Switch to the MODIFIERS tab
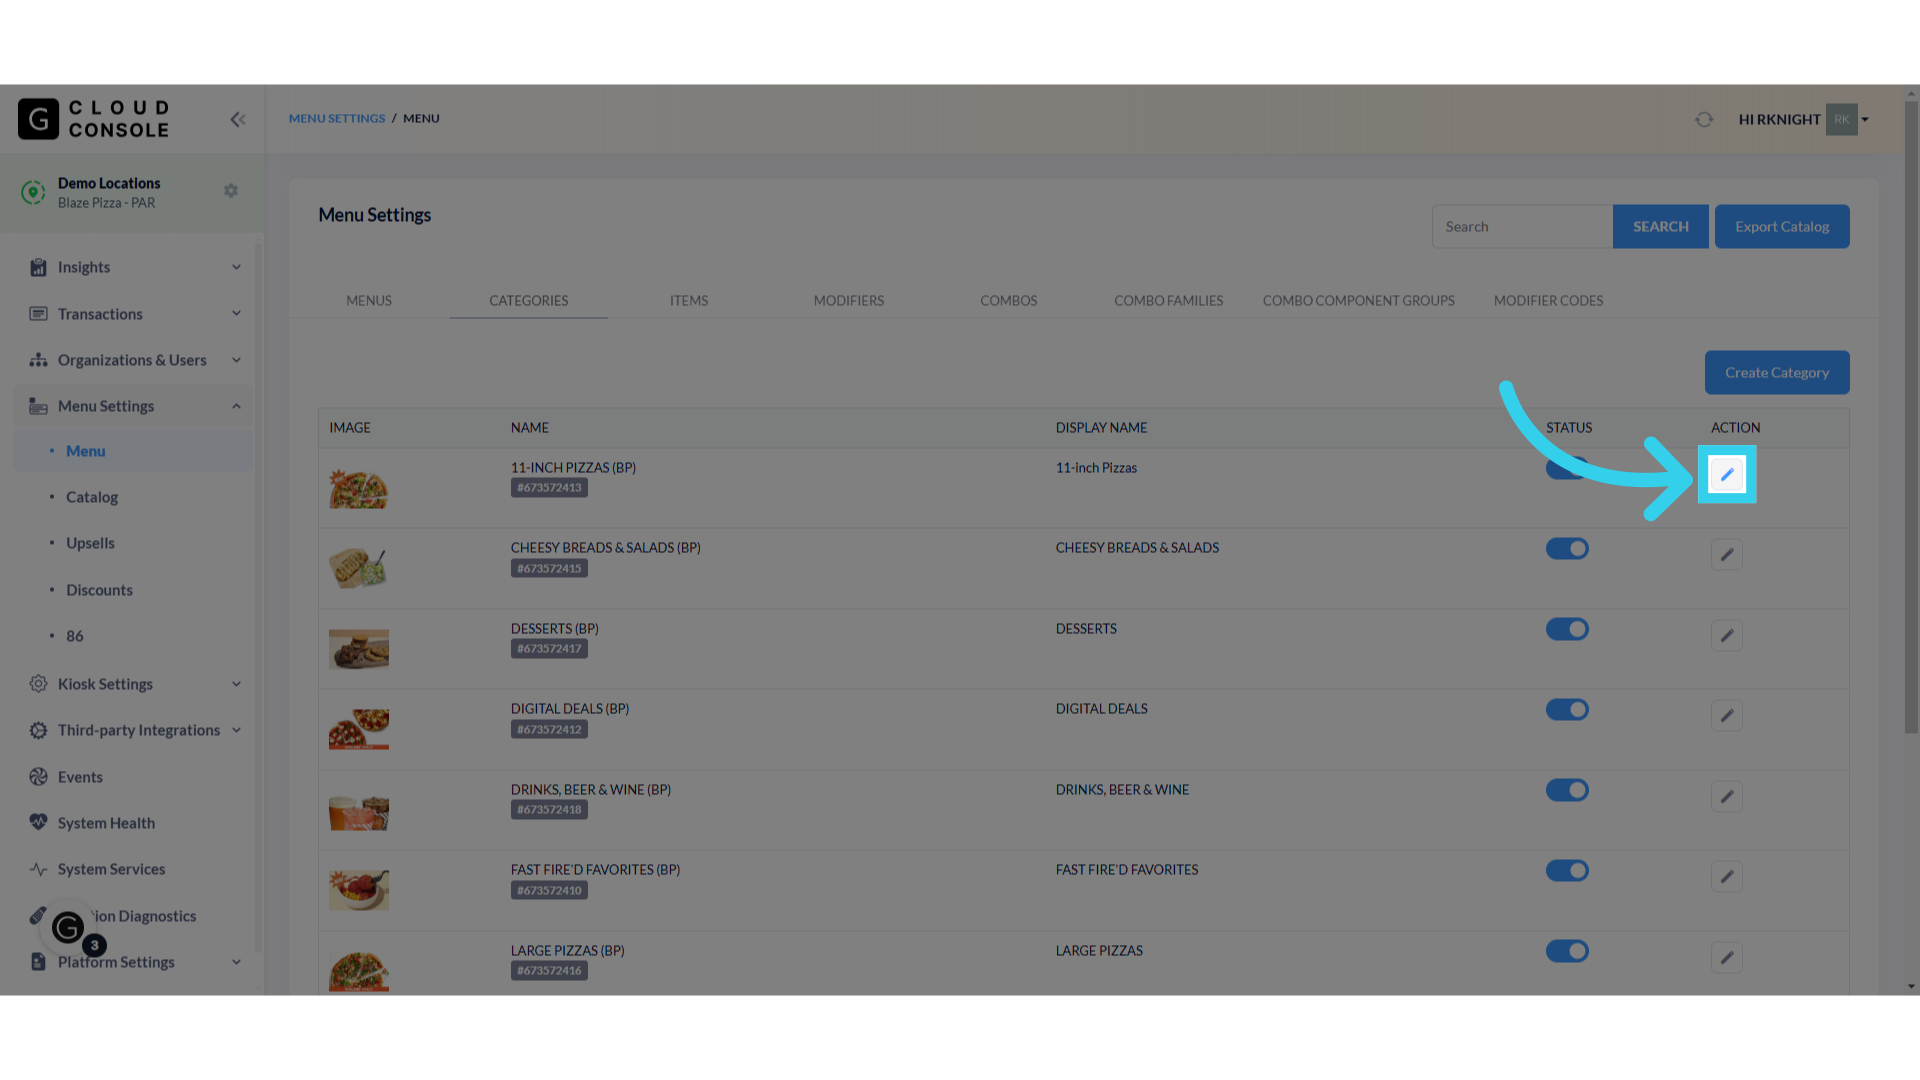This screenshot has width=1920, height=1080. point(848,300)
